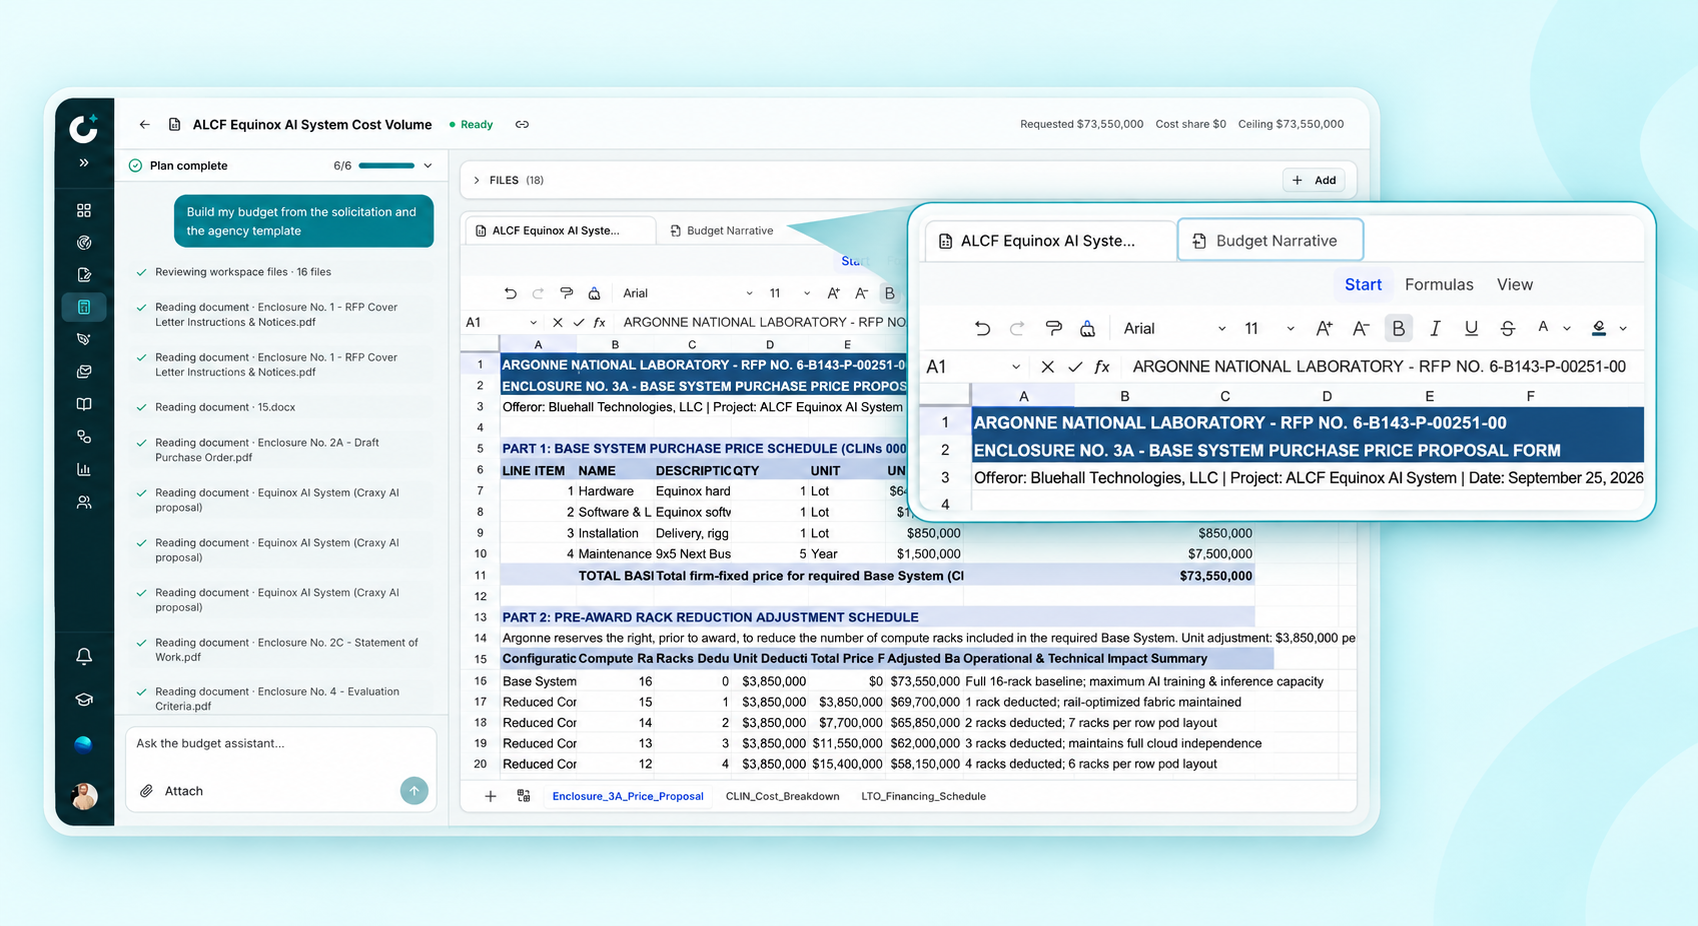Open the A1 name box dropdown in the enlarged callout
This screenshot has width=1698, height=926.
pyautogui.click(x=1016, y=367)
